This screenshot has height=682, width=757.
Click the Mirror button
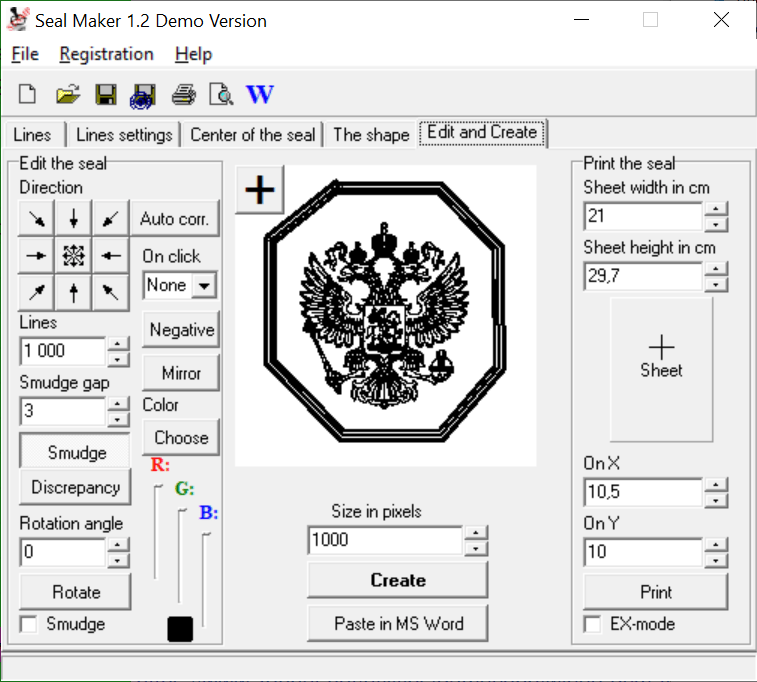point(182,373)
